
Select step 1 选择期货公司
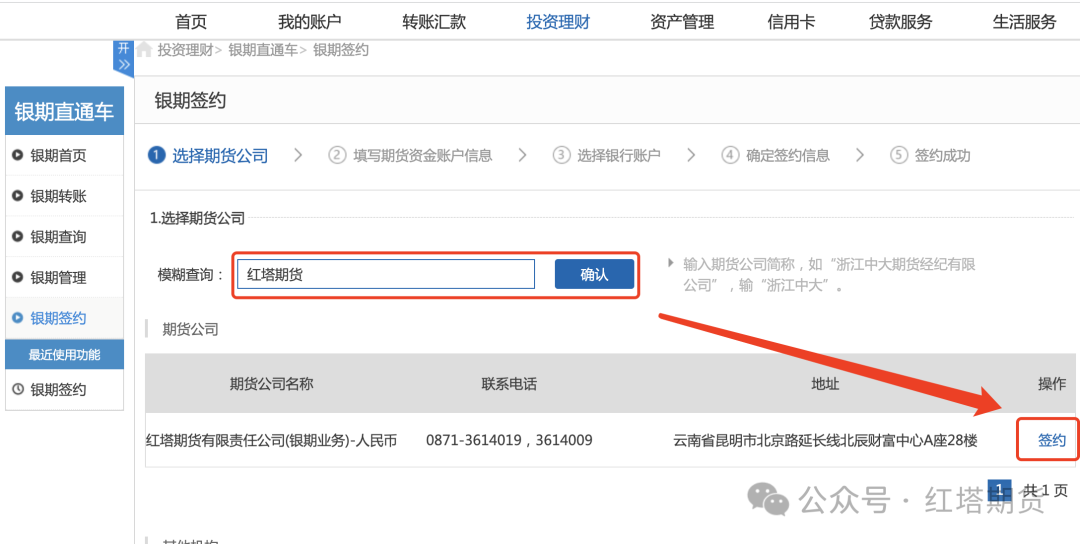click(x=208, y=156)
